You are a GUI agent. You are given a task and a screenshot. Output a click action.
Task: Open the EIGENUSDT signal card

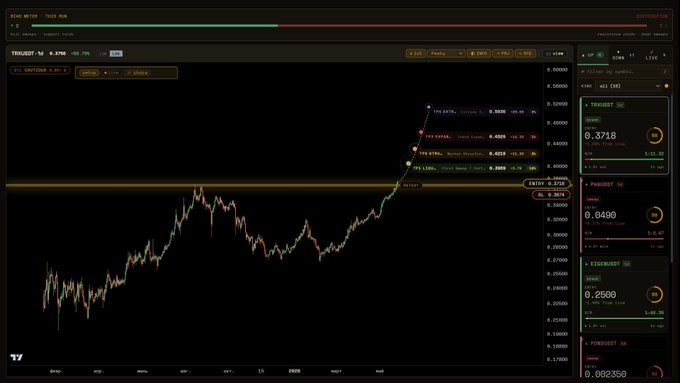624,295
